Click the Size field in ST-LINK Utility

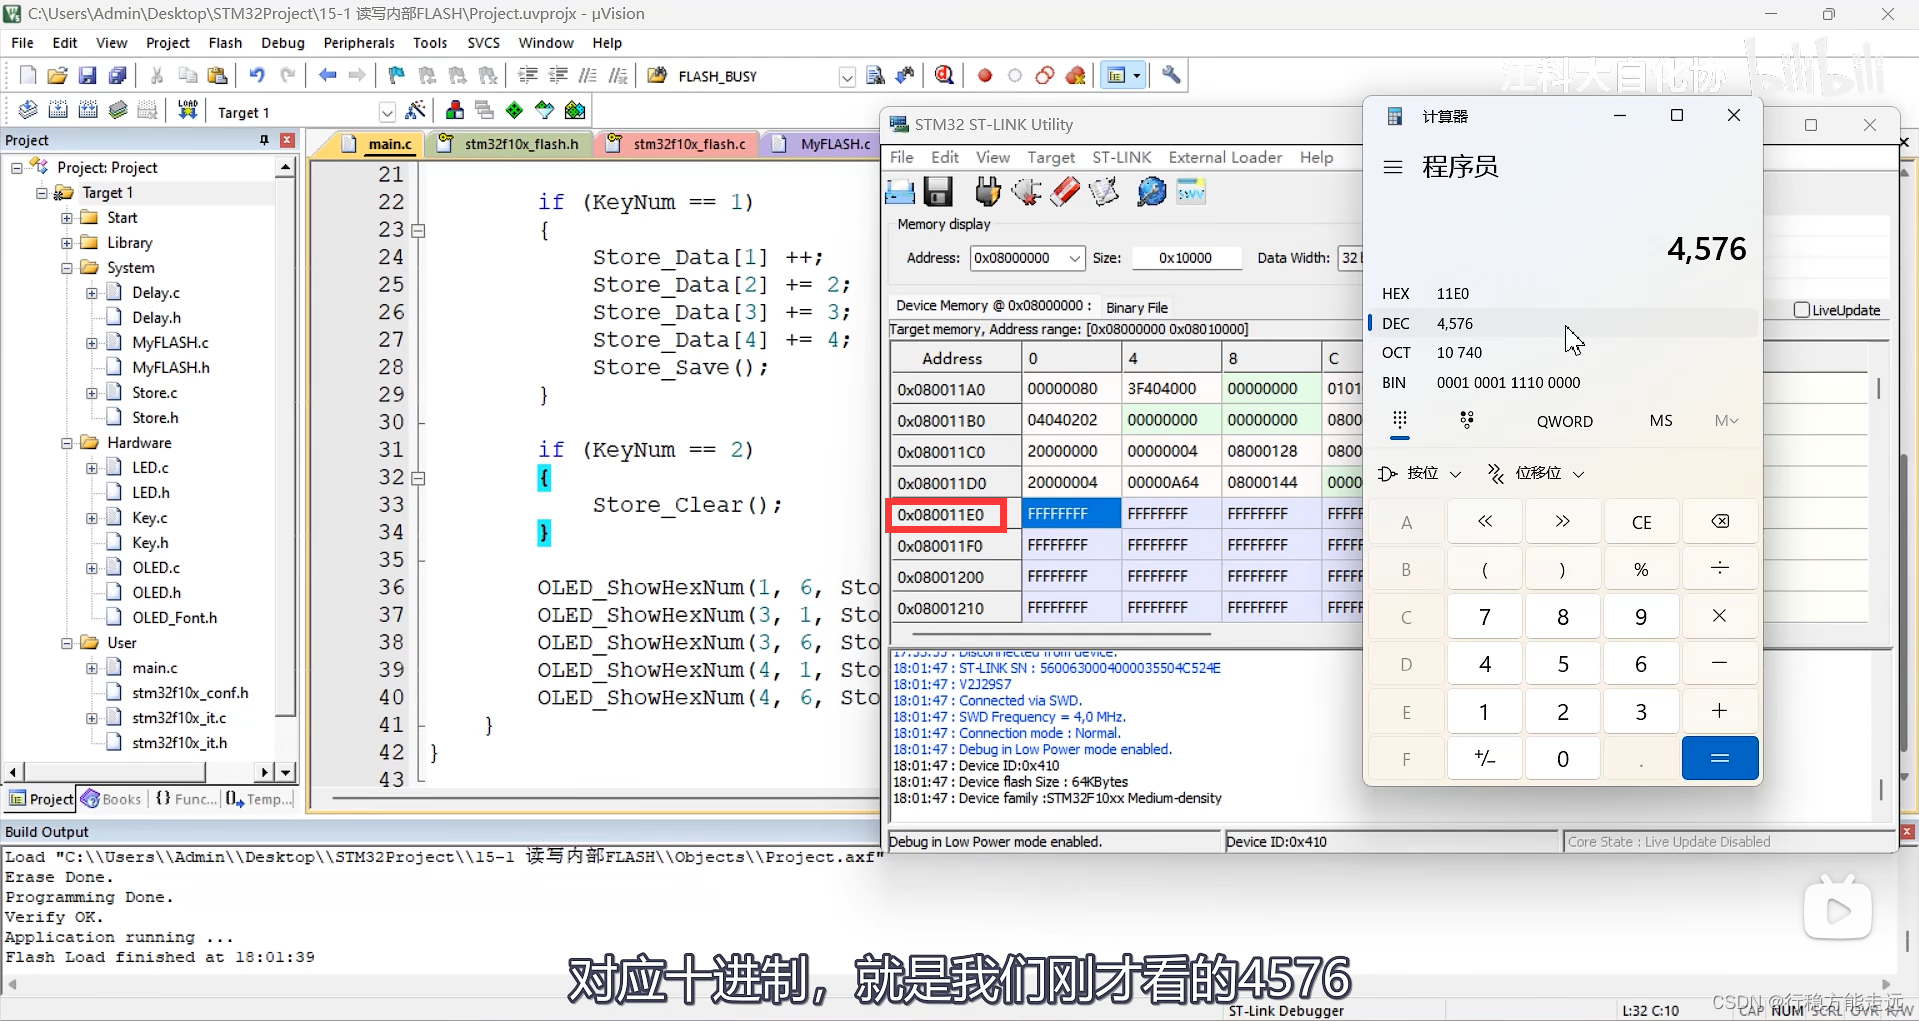point(1186,258)
